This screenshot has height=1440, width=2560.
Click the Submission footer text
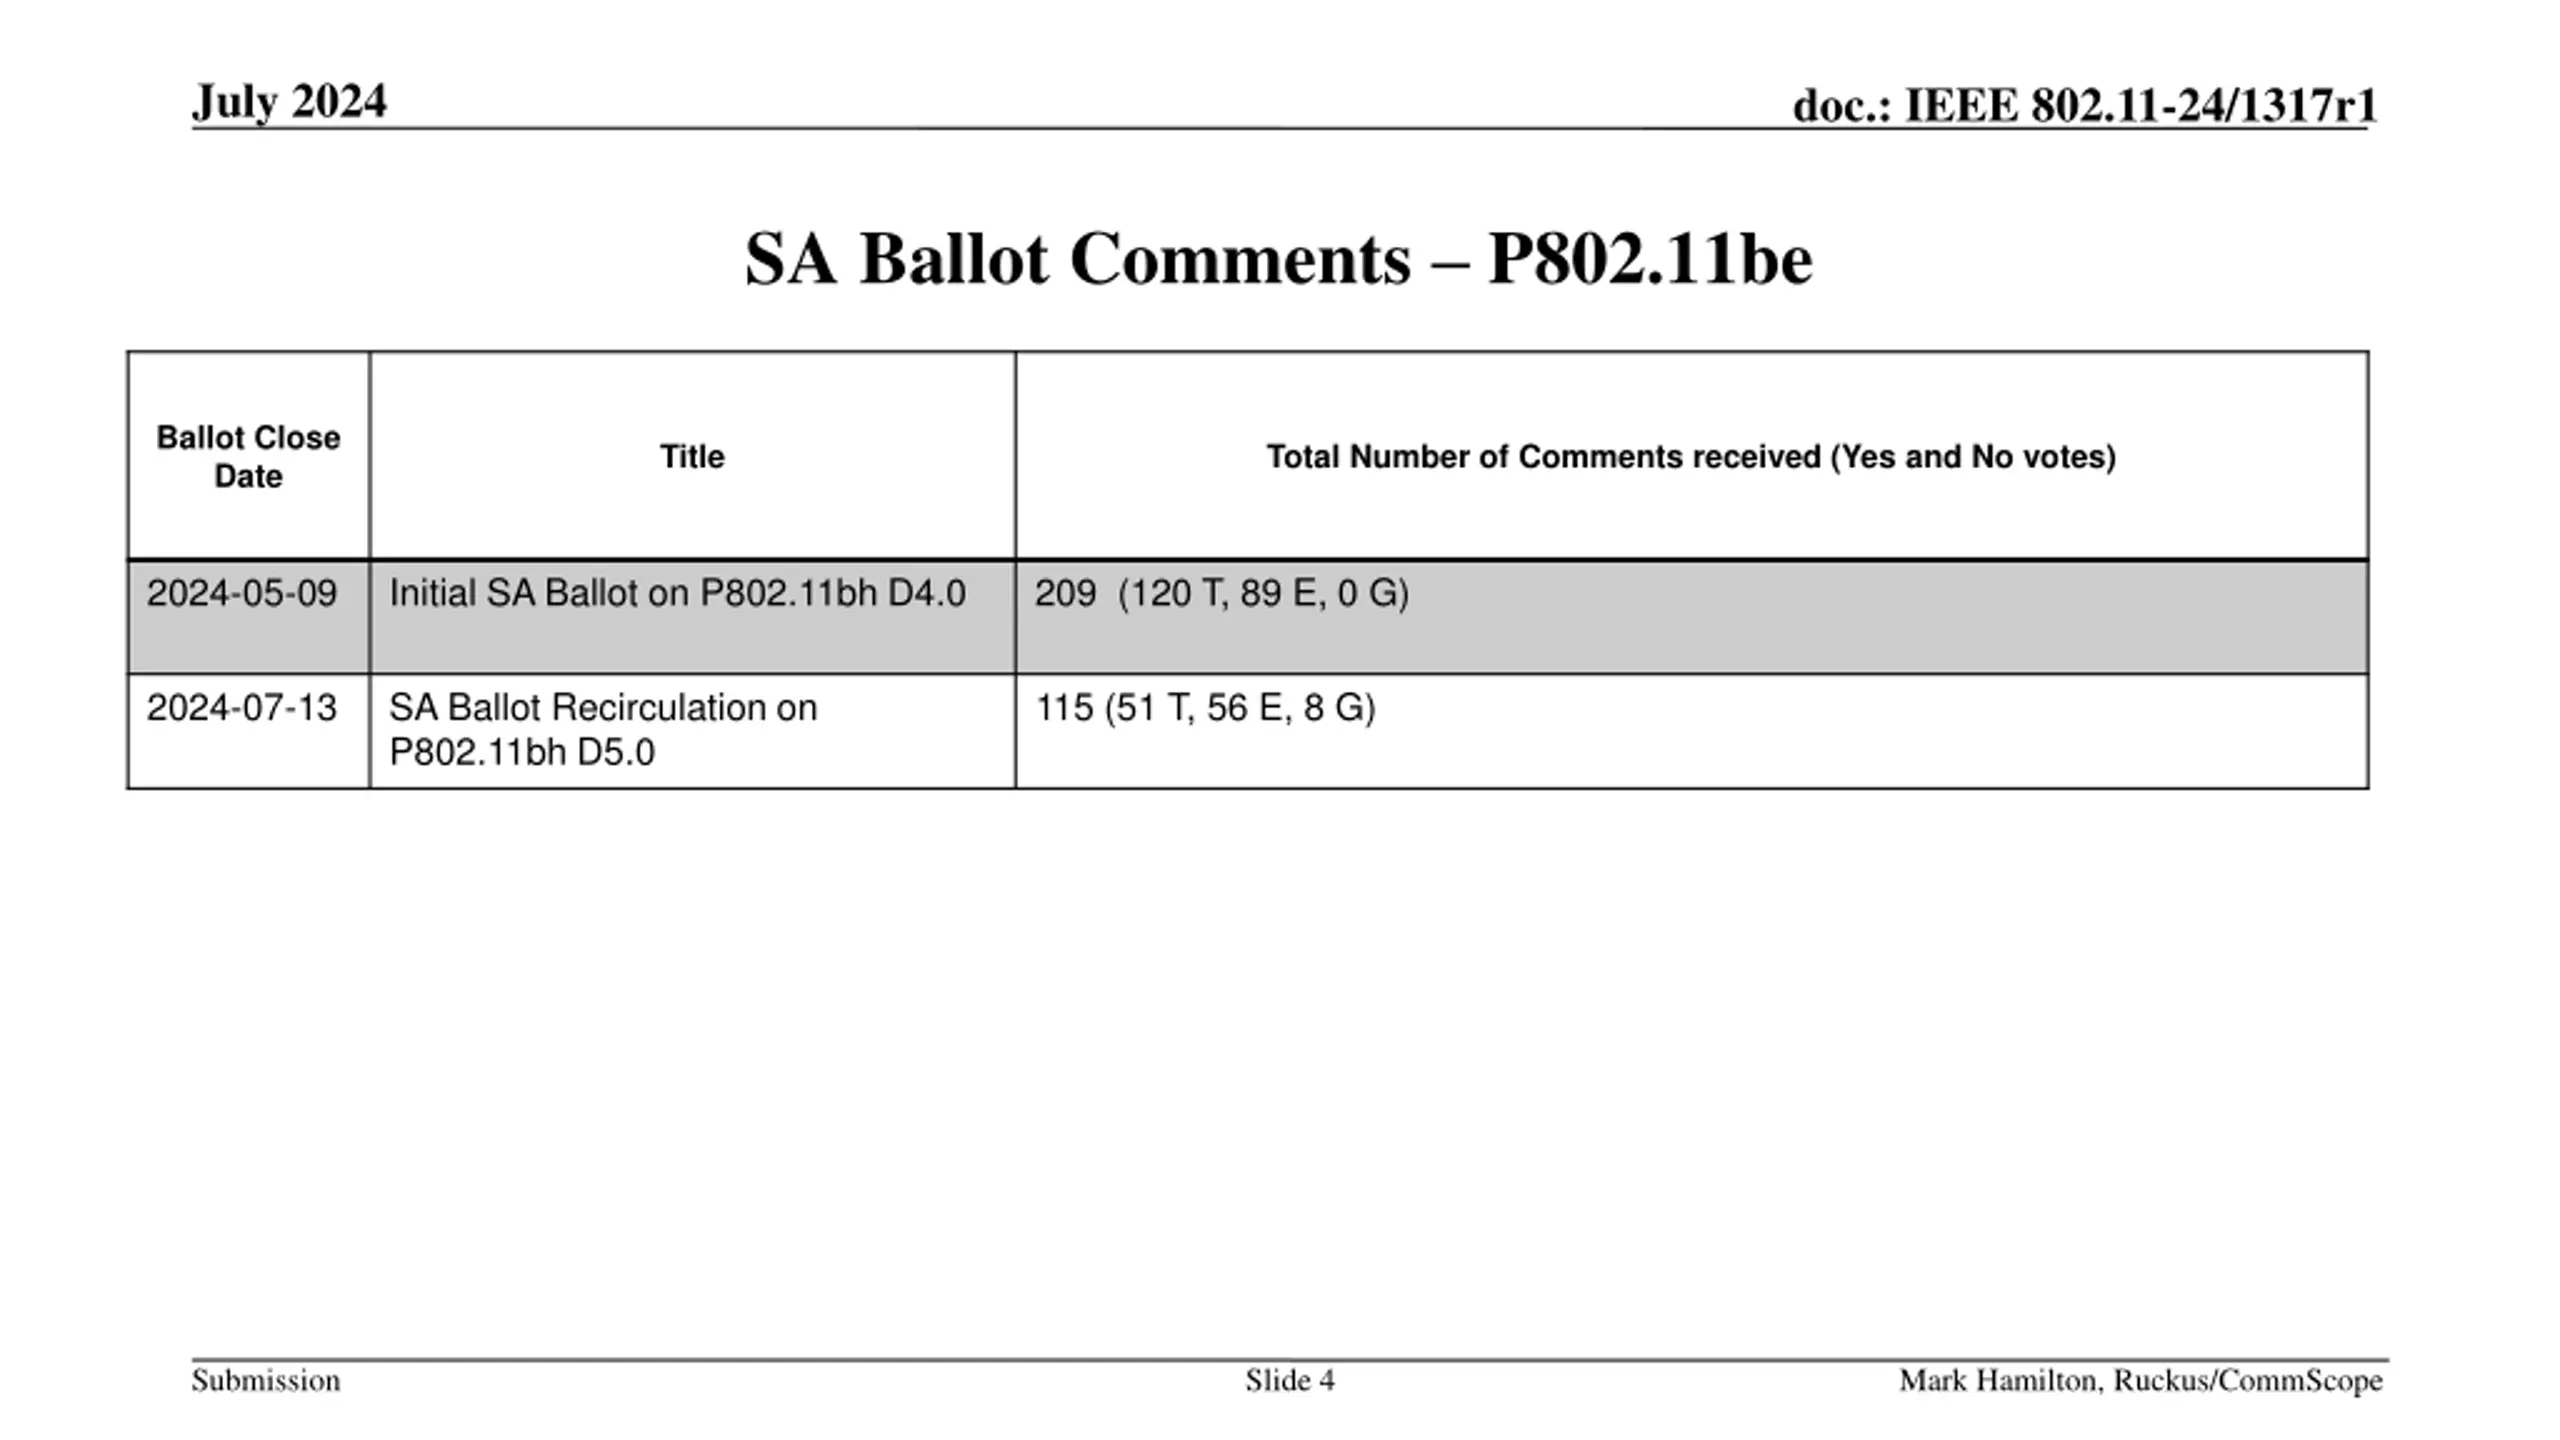click(x=266, y=1381)
